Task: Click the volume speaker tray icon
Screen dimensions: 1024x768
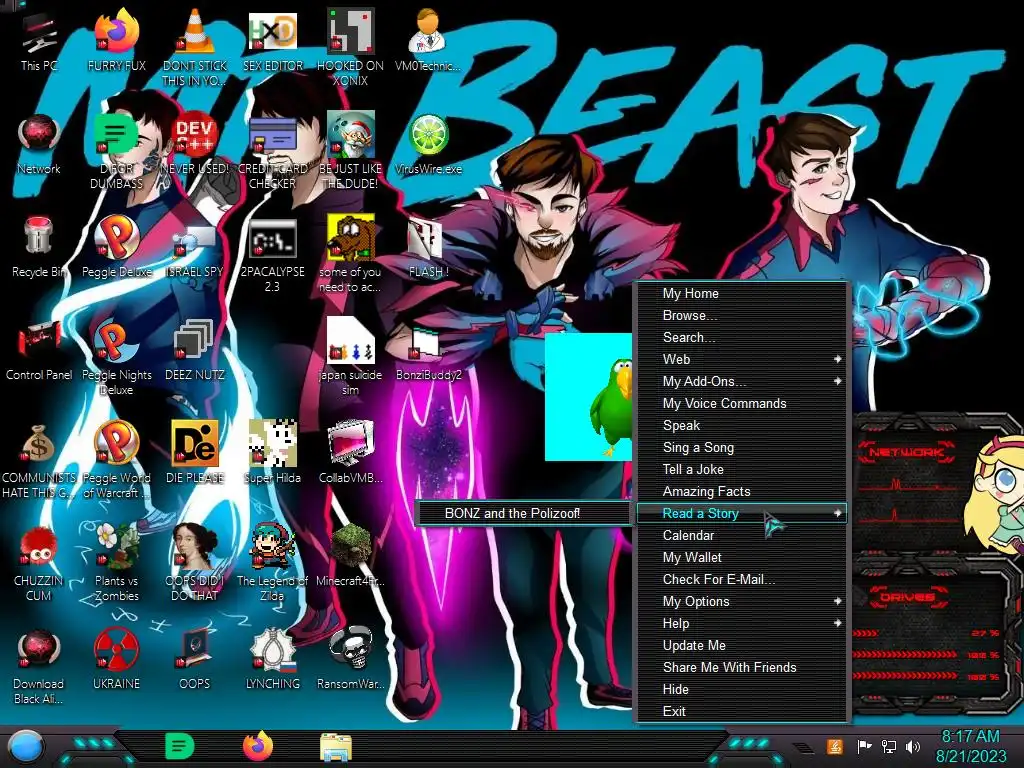Action: point(913,746)
